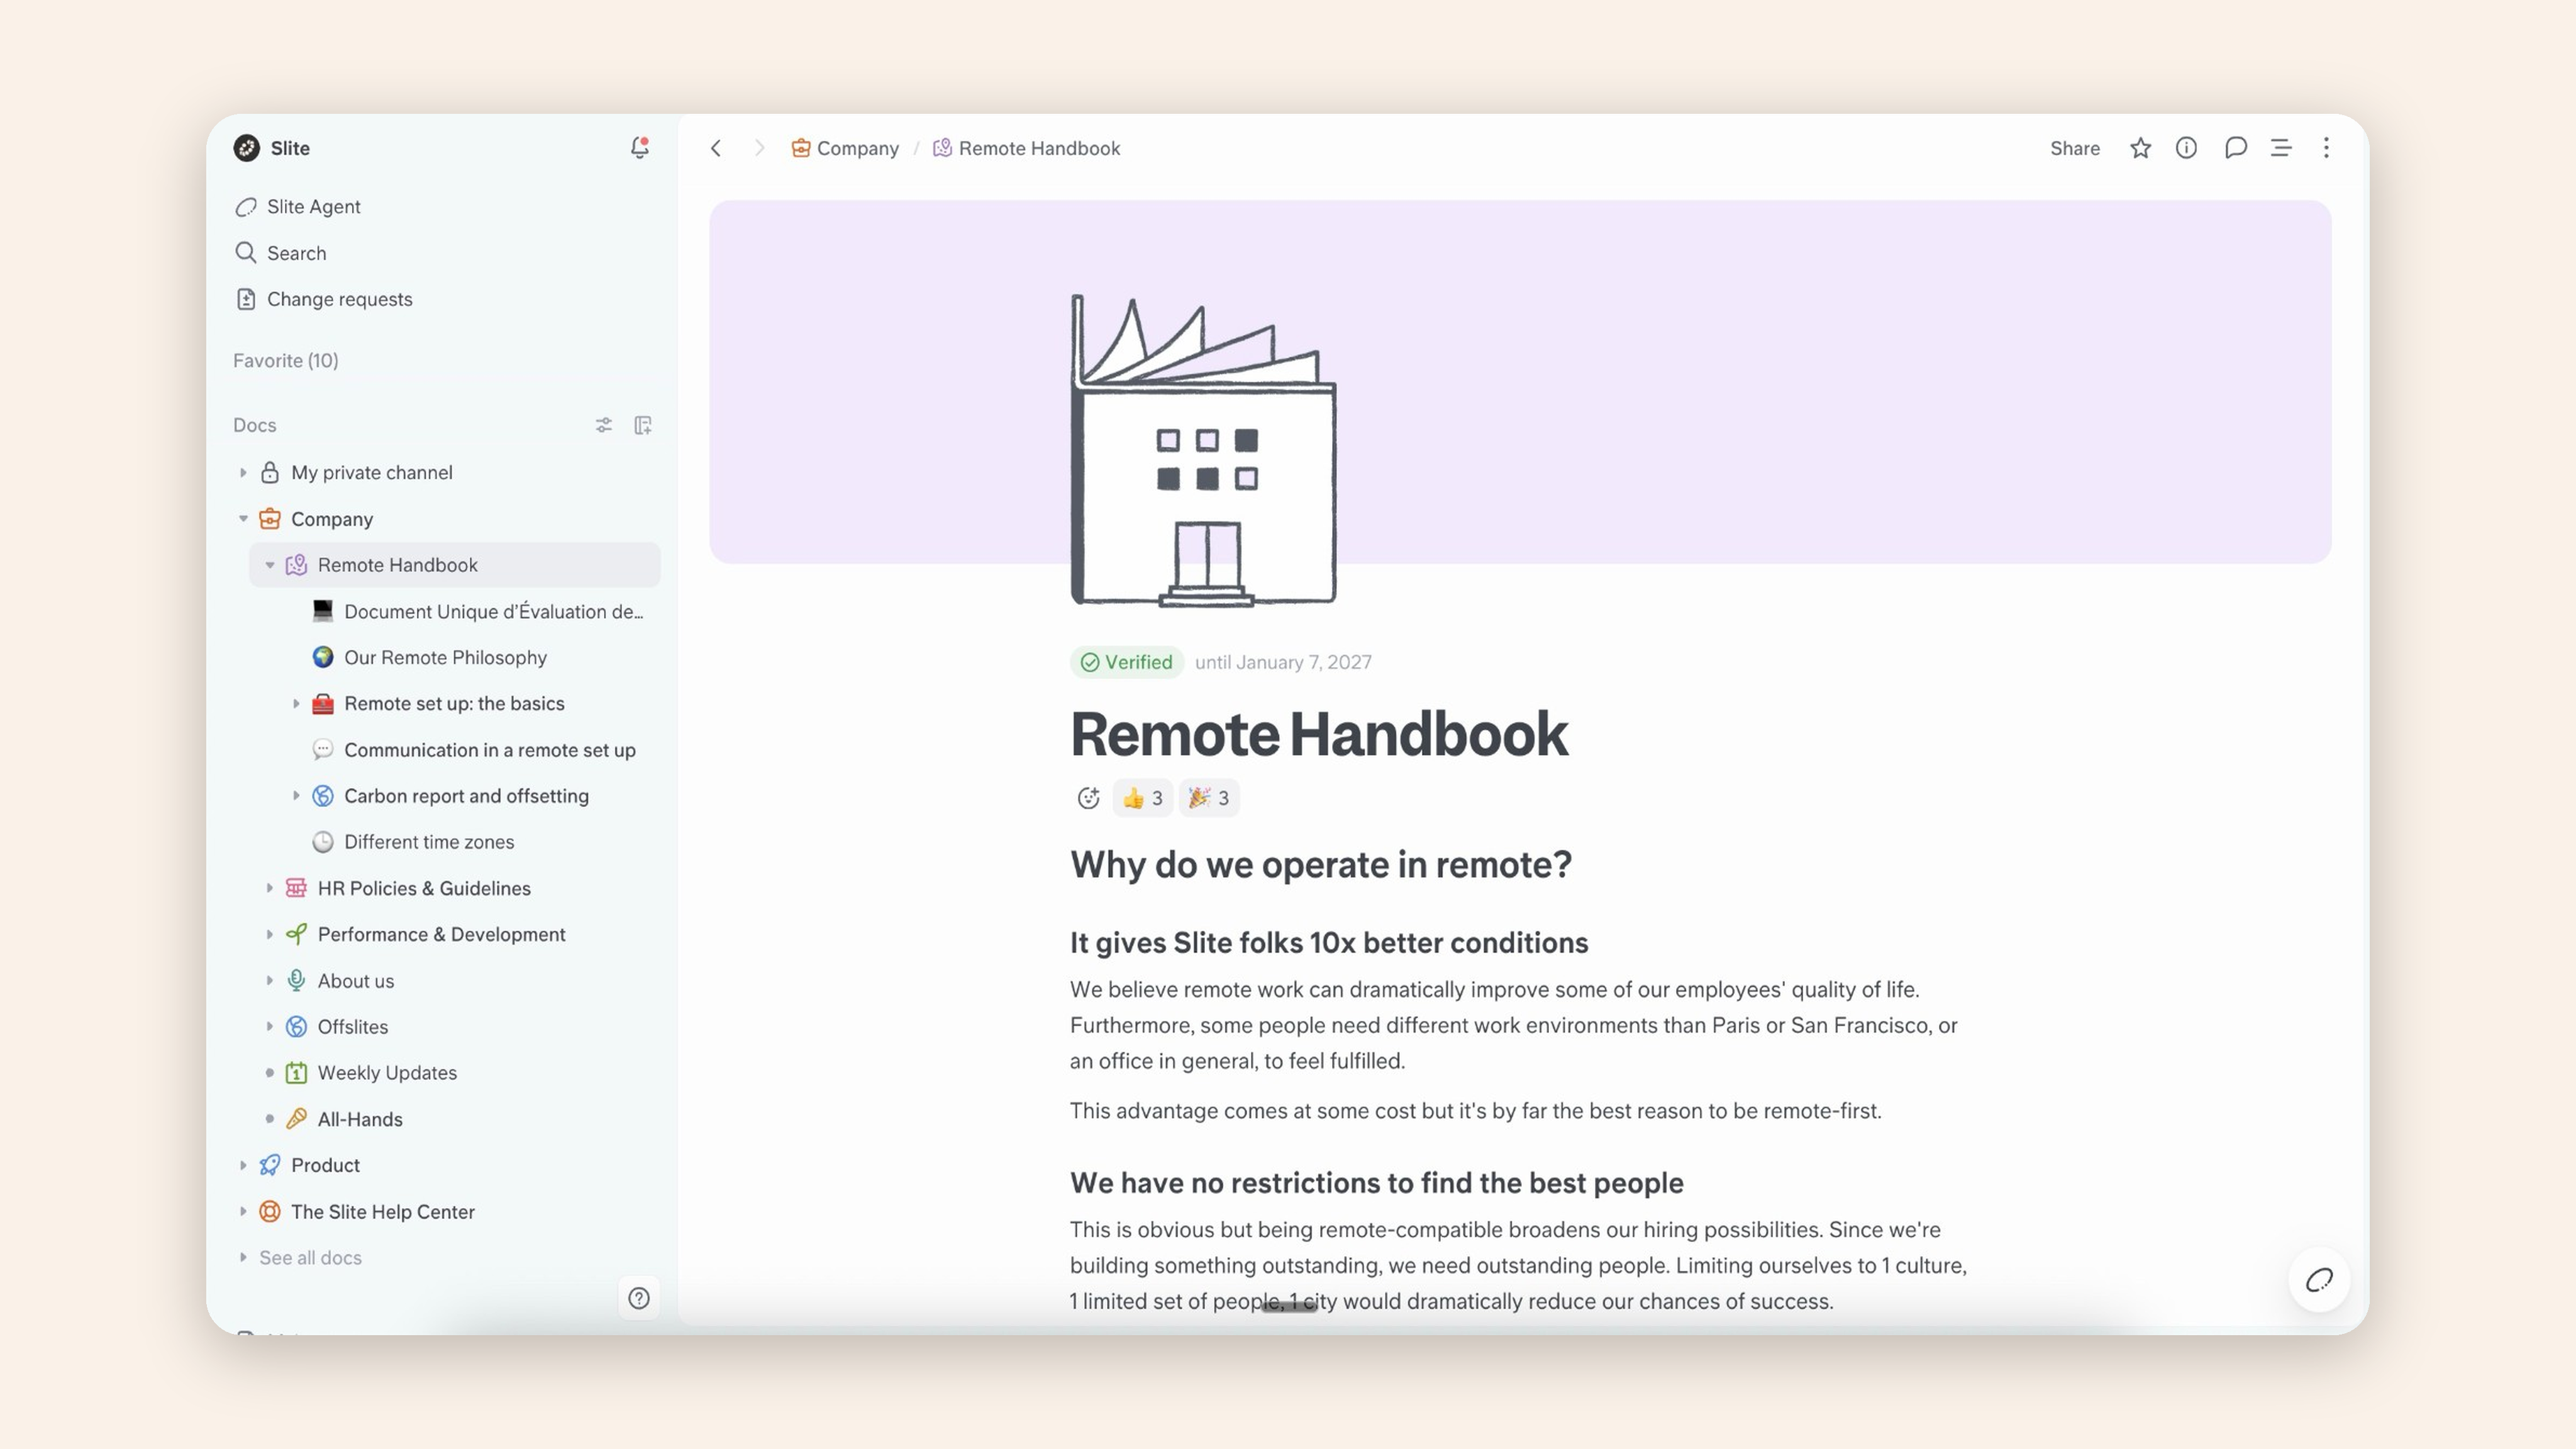2576x1449 pixels.
Task: Toggle the party popper reaction
Action: [1209, 798]
